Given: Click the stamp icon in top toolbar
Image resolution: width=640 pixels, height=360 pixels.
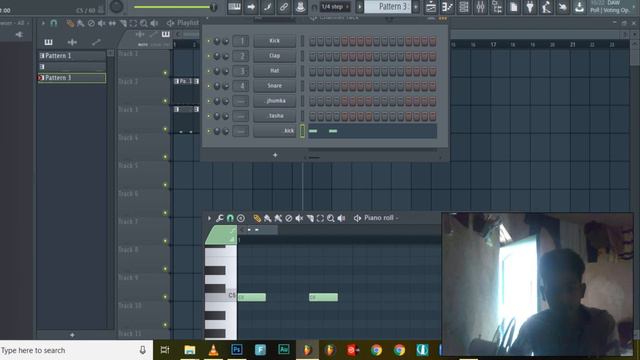Looking at the screenshot, I should point(300,7).
